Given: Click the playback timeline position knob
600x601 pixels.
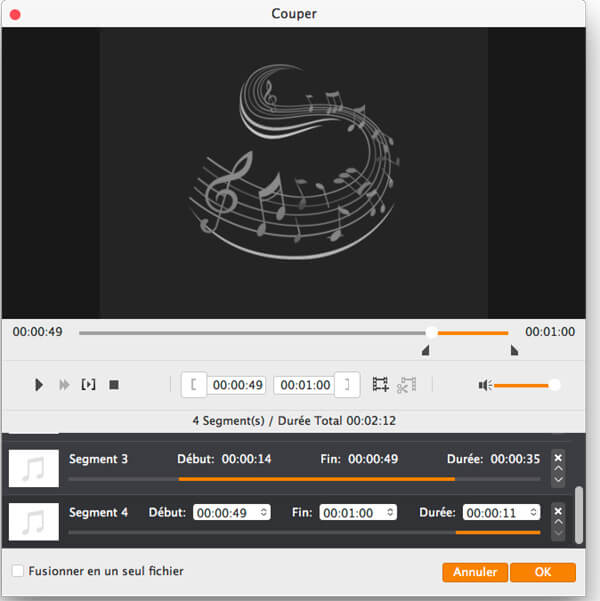Looking at the screenshot, I should click(431, 332).
